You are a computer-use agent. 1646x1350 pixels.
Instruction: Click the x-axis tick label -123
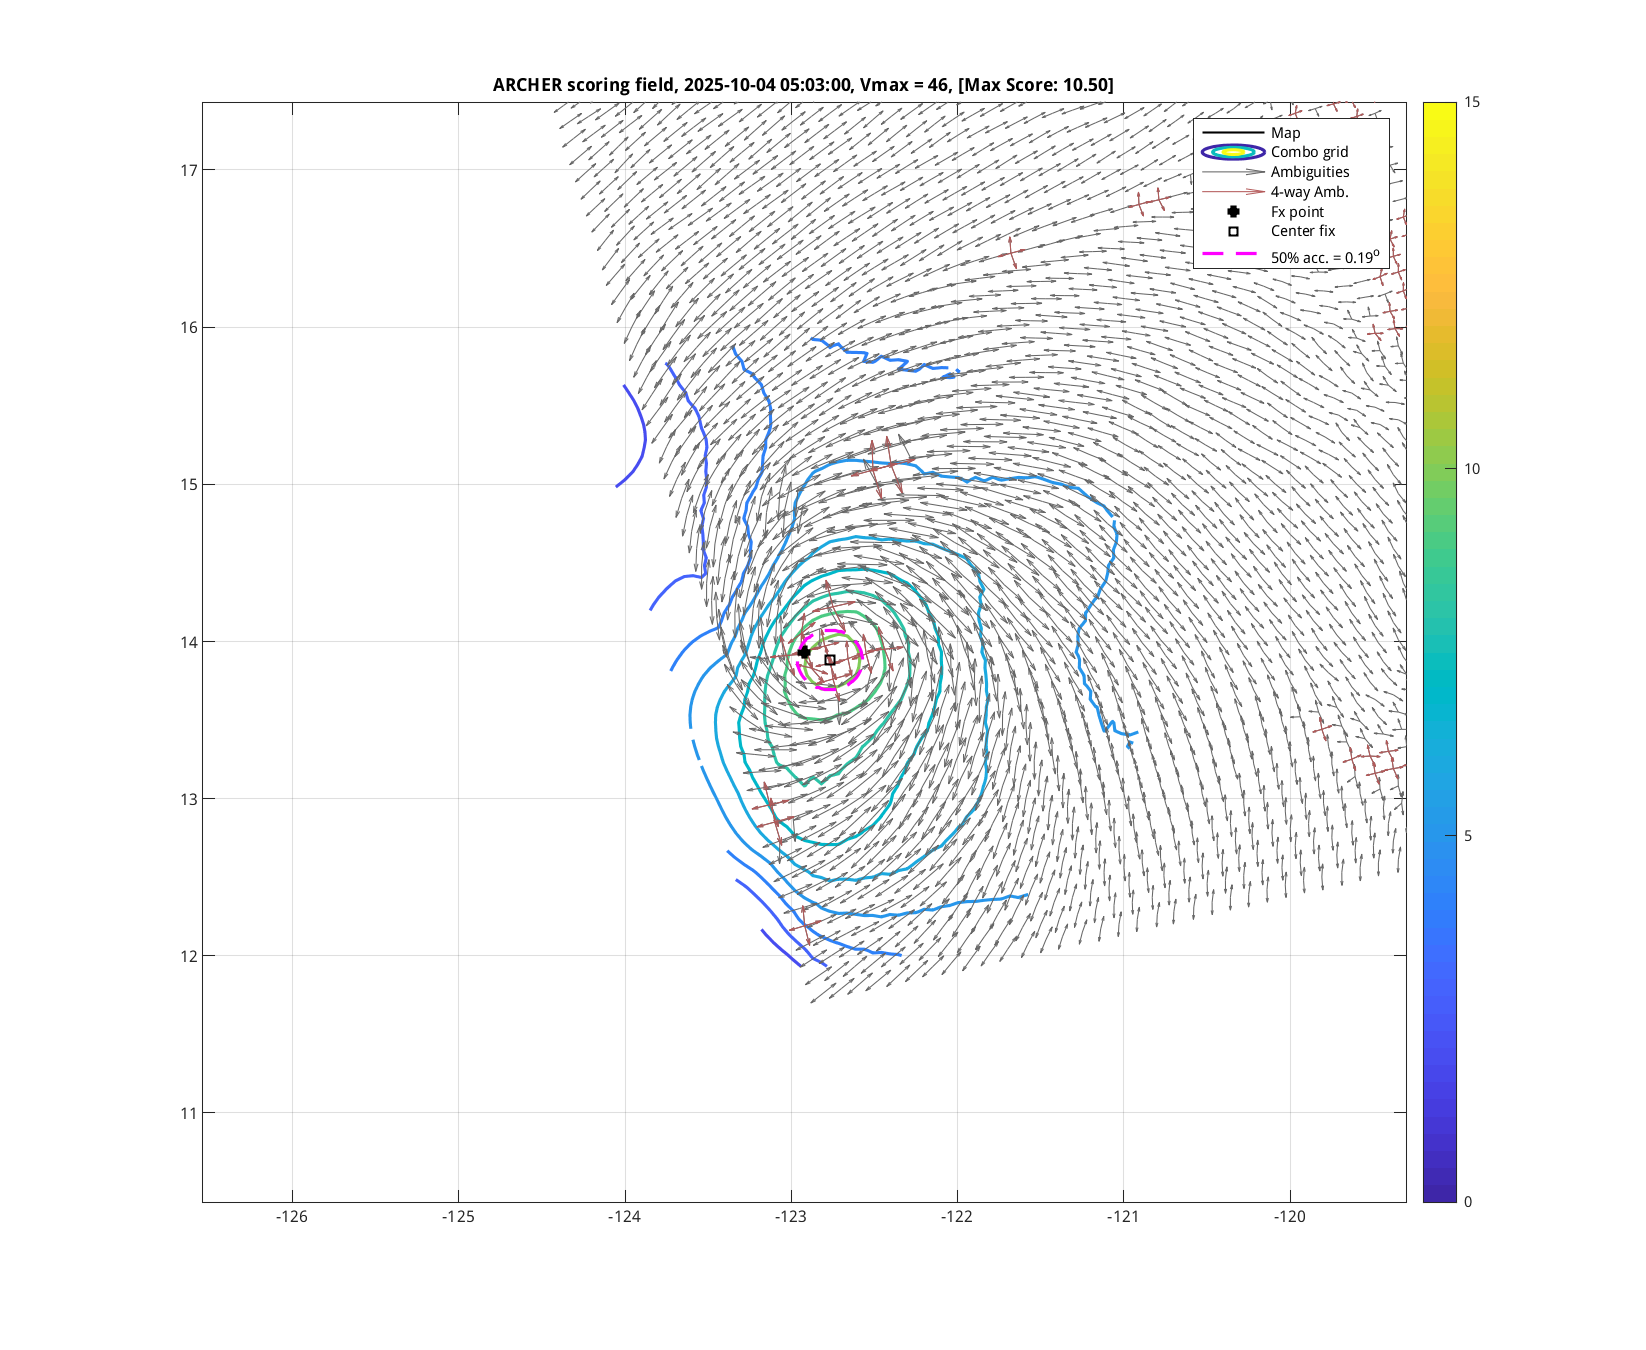pyautogui.click(x=791, y=1217)
